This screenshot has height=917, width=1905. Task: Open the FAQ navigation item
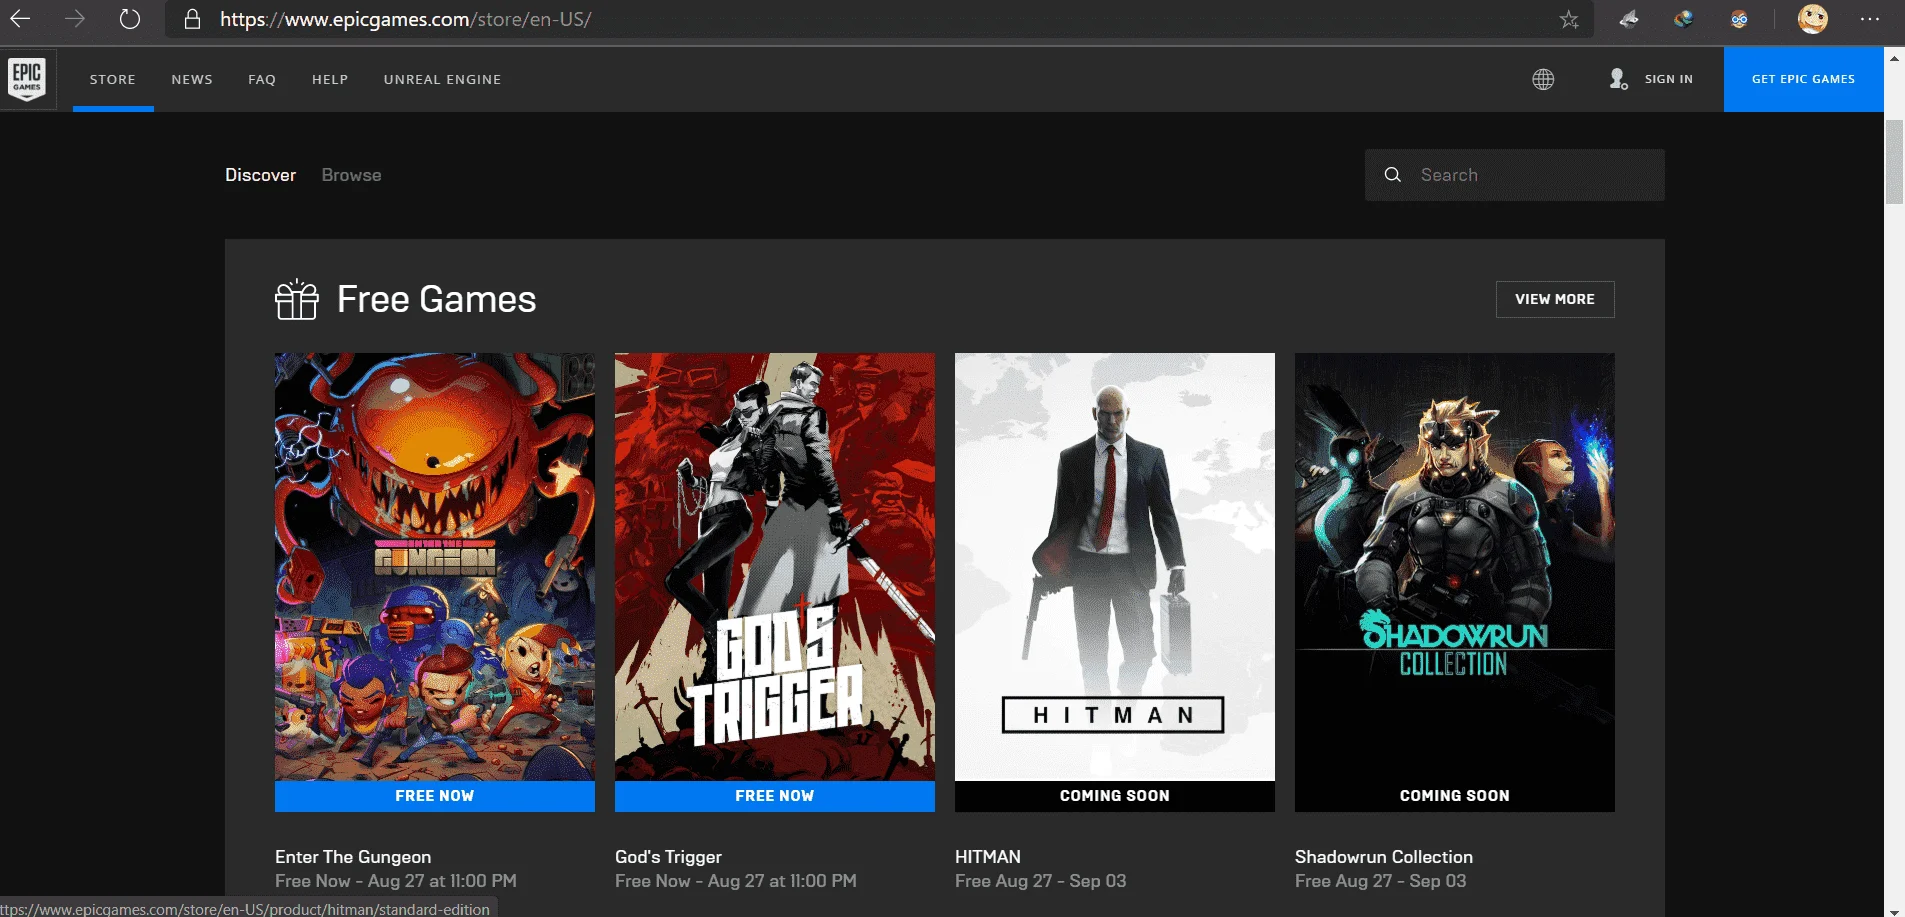coord(262,79)
